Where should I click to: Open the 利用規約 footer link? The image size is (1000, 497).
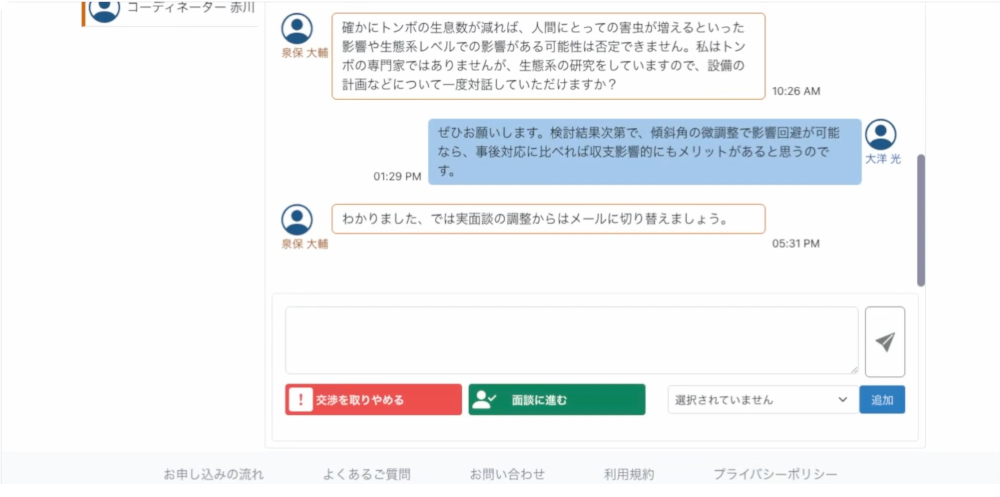[x=629, y=475]
